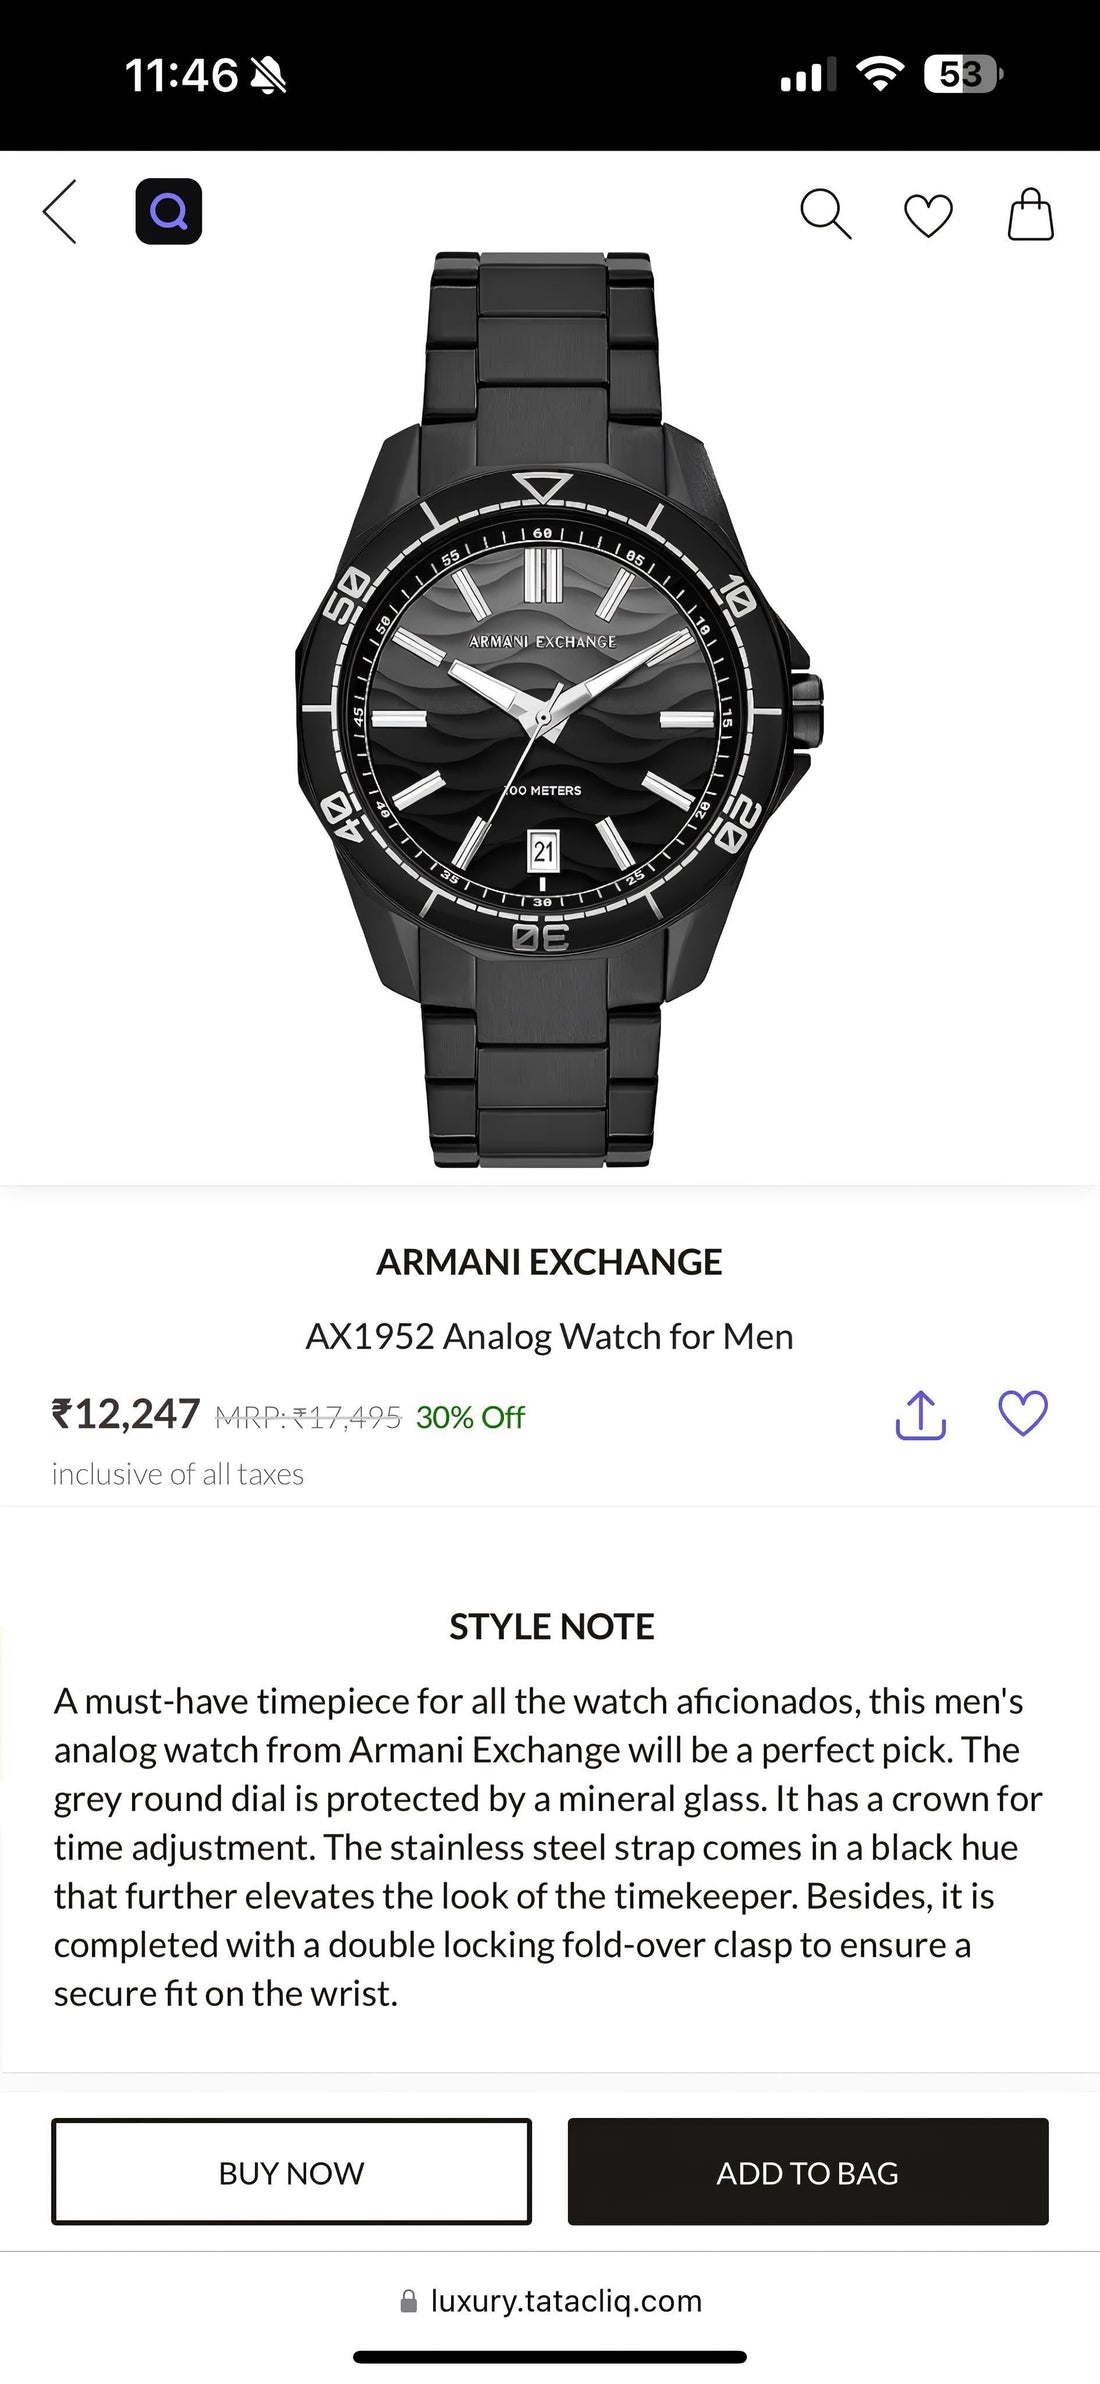Screen dimensions: 1100x2384
Task: Tap the purple Q logo icon
Action: pyautogui.click(x=168, y=211)
